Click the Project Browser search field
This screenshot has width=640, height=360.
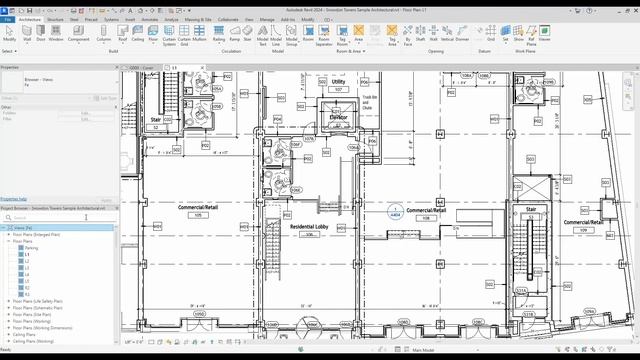(x=59, y=218)
